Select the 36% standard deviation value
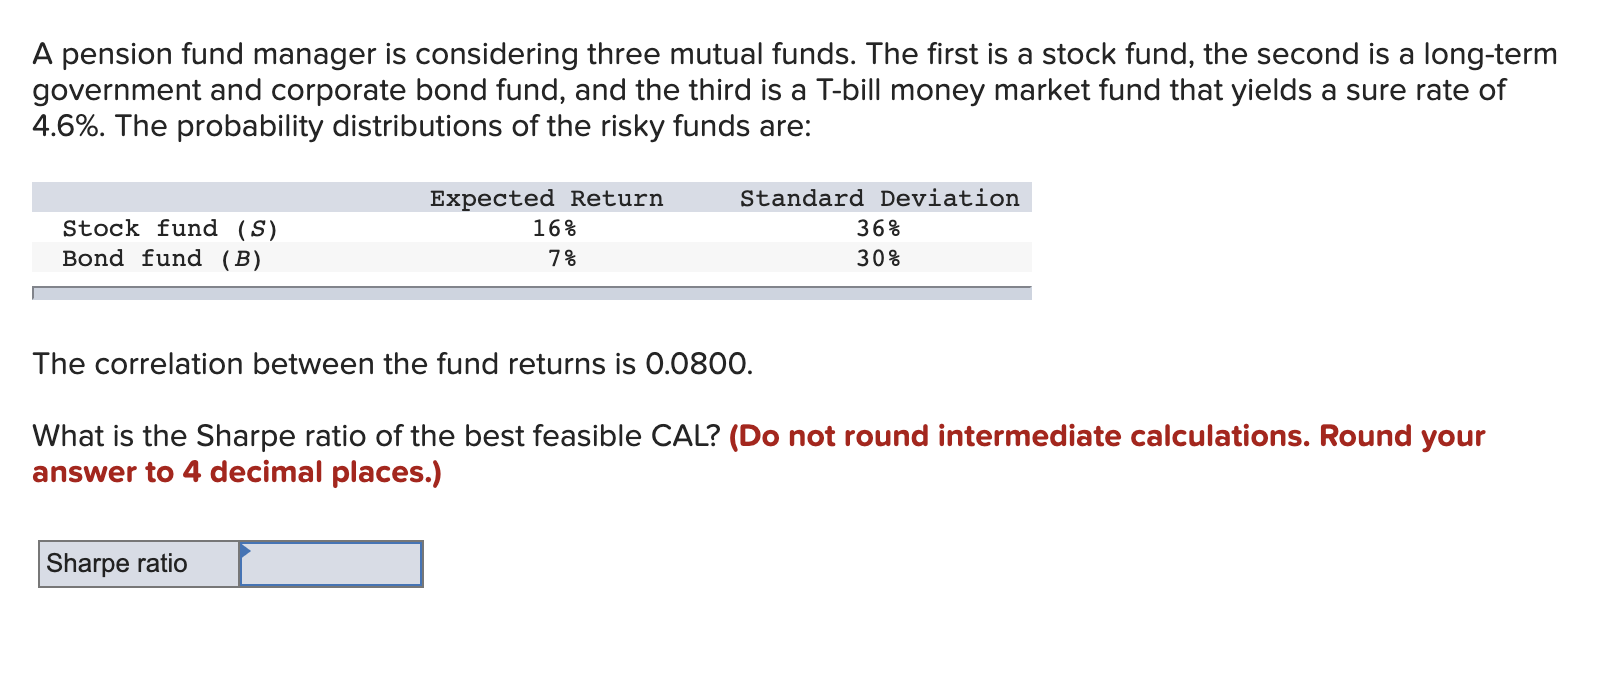This screenshot has width=1612, height=686. (x=879, y=228)
